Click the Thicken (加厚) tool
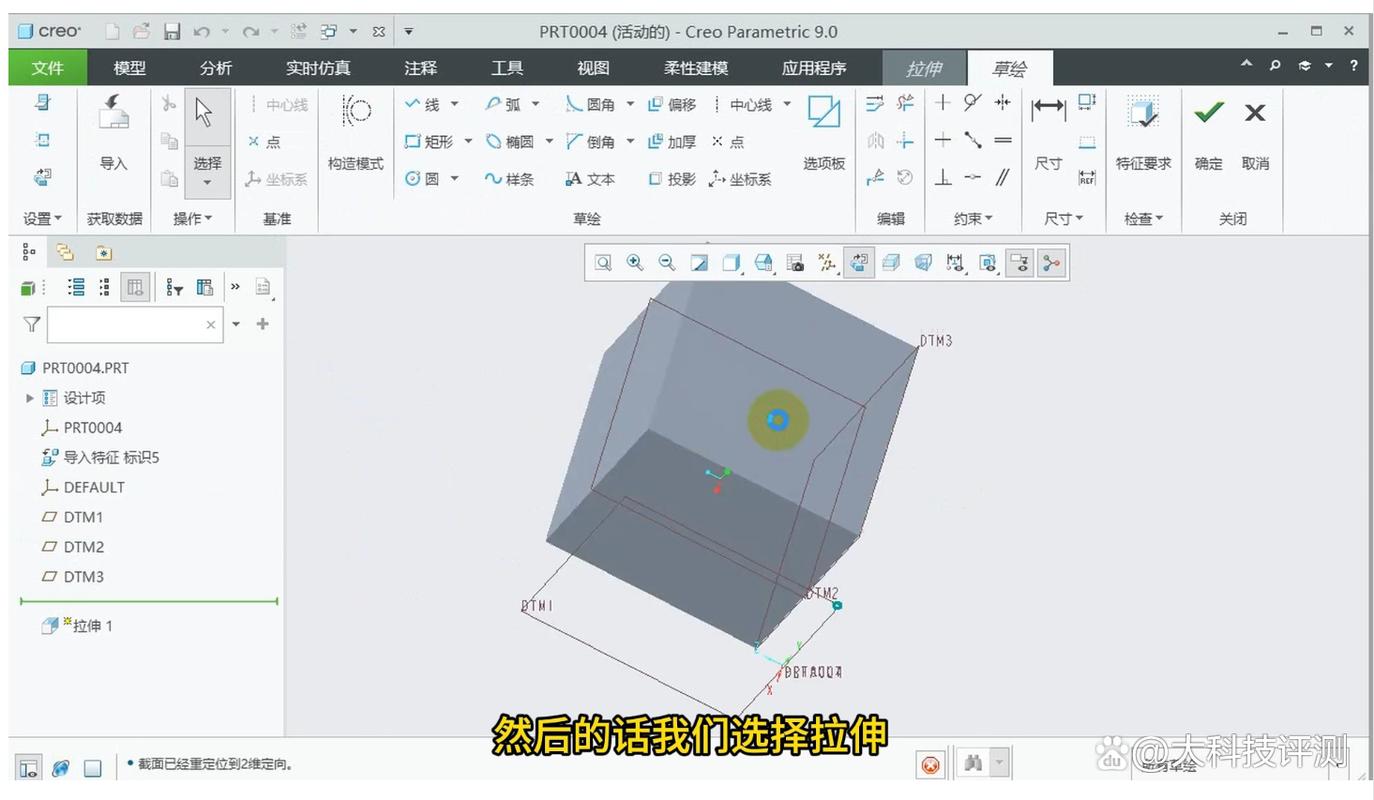The image size is (1374, 800). [x=672, y=142]
